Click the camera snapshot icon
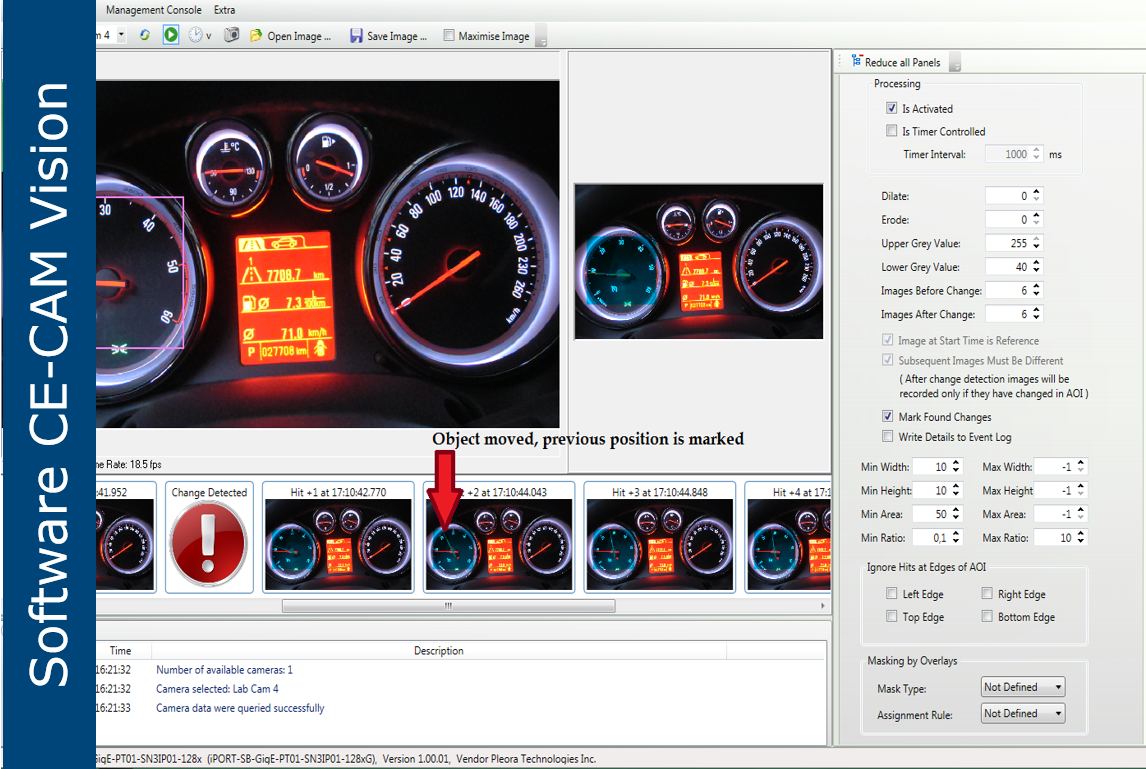This screenshot has width=1146, height=769. [231, 35]
